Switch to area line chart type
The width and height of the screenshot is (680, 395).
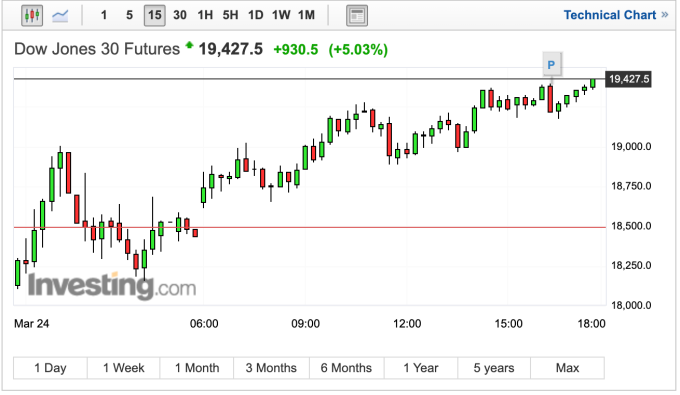60,16
